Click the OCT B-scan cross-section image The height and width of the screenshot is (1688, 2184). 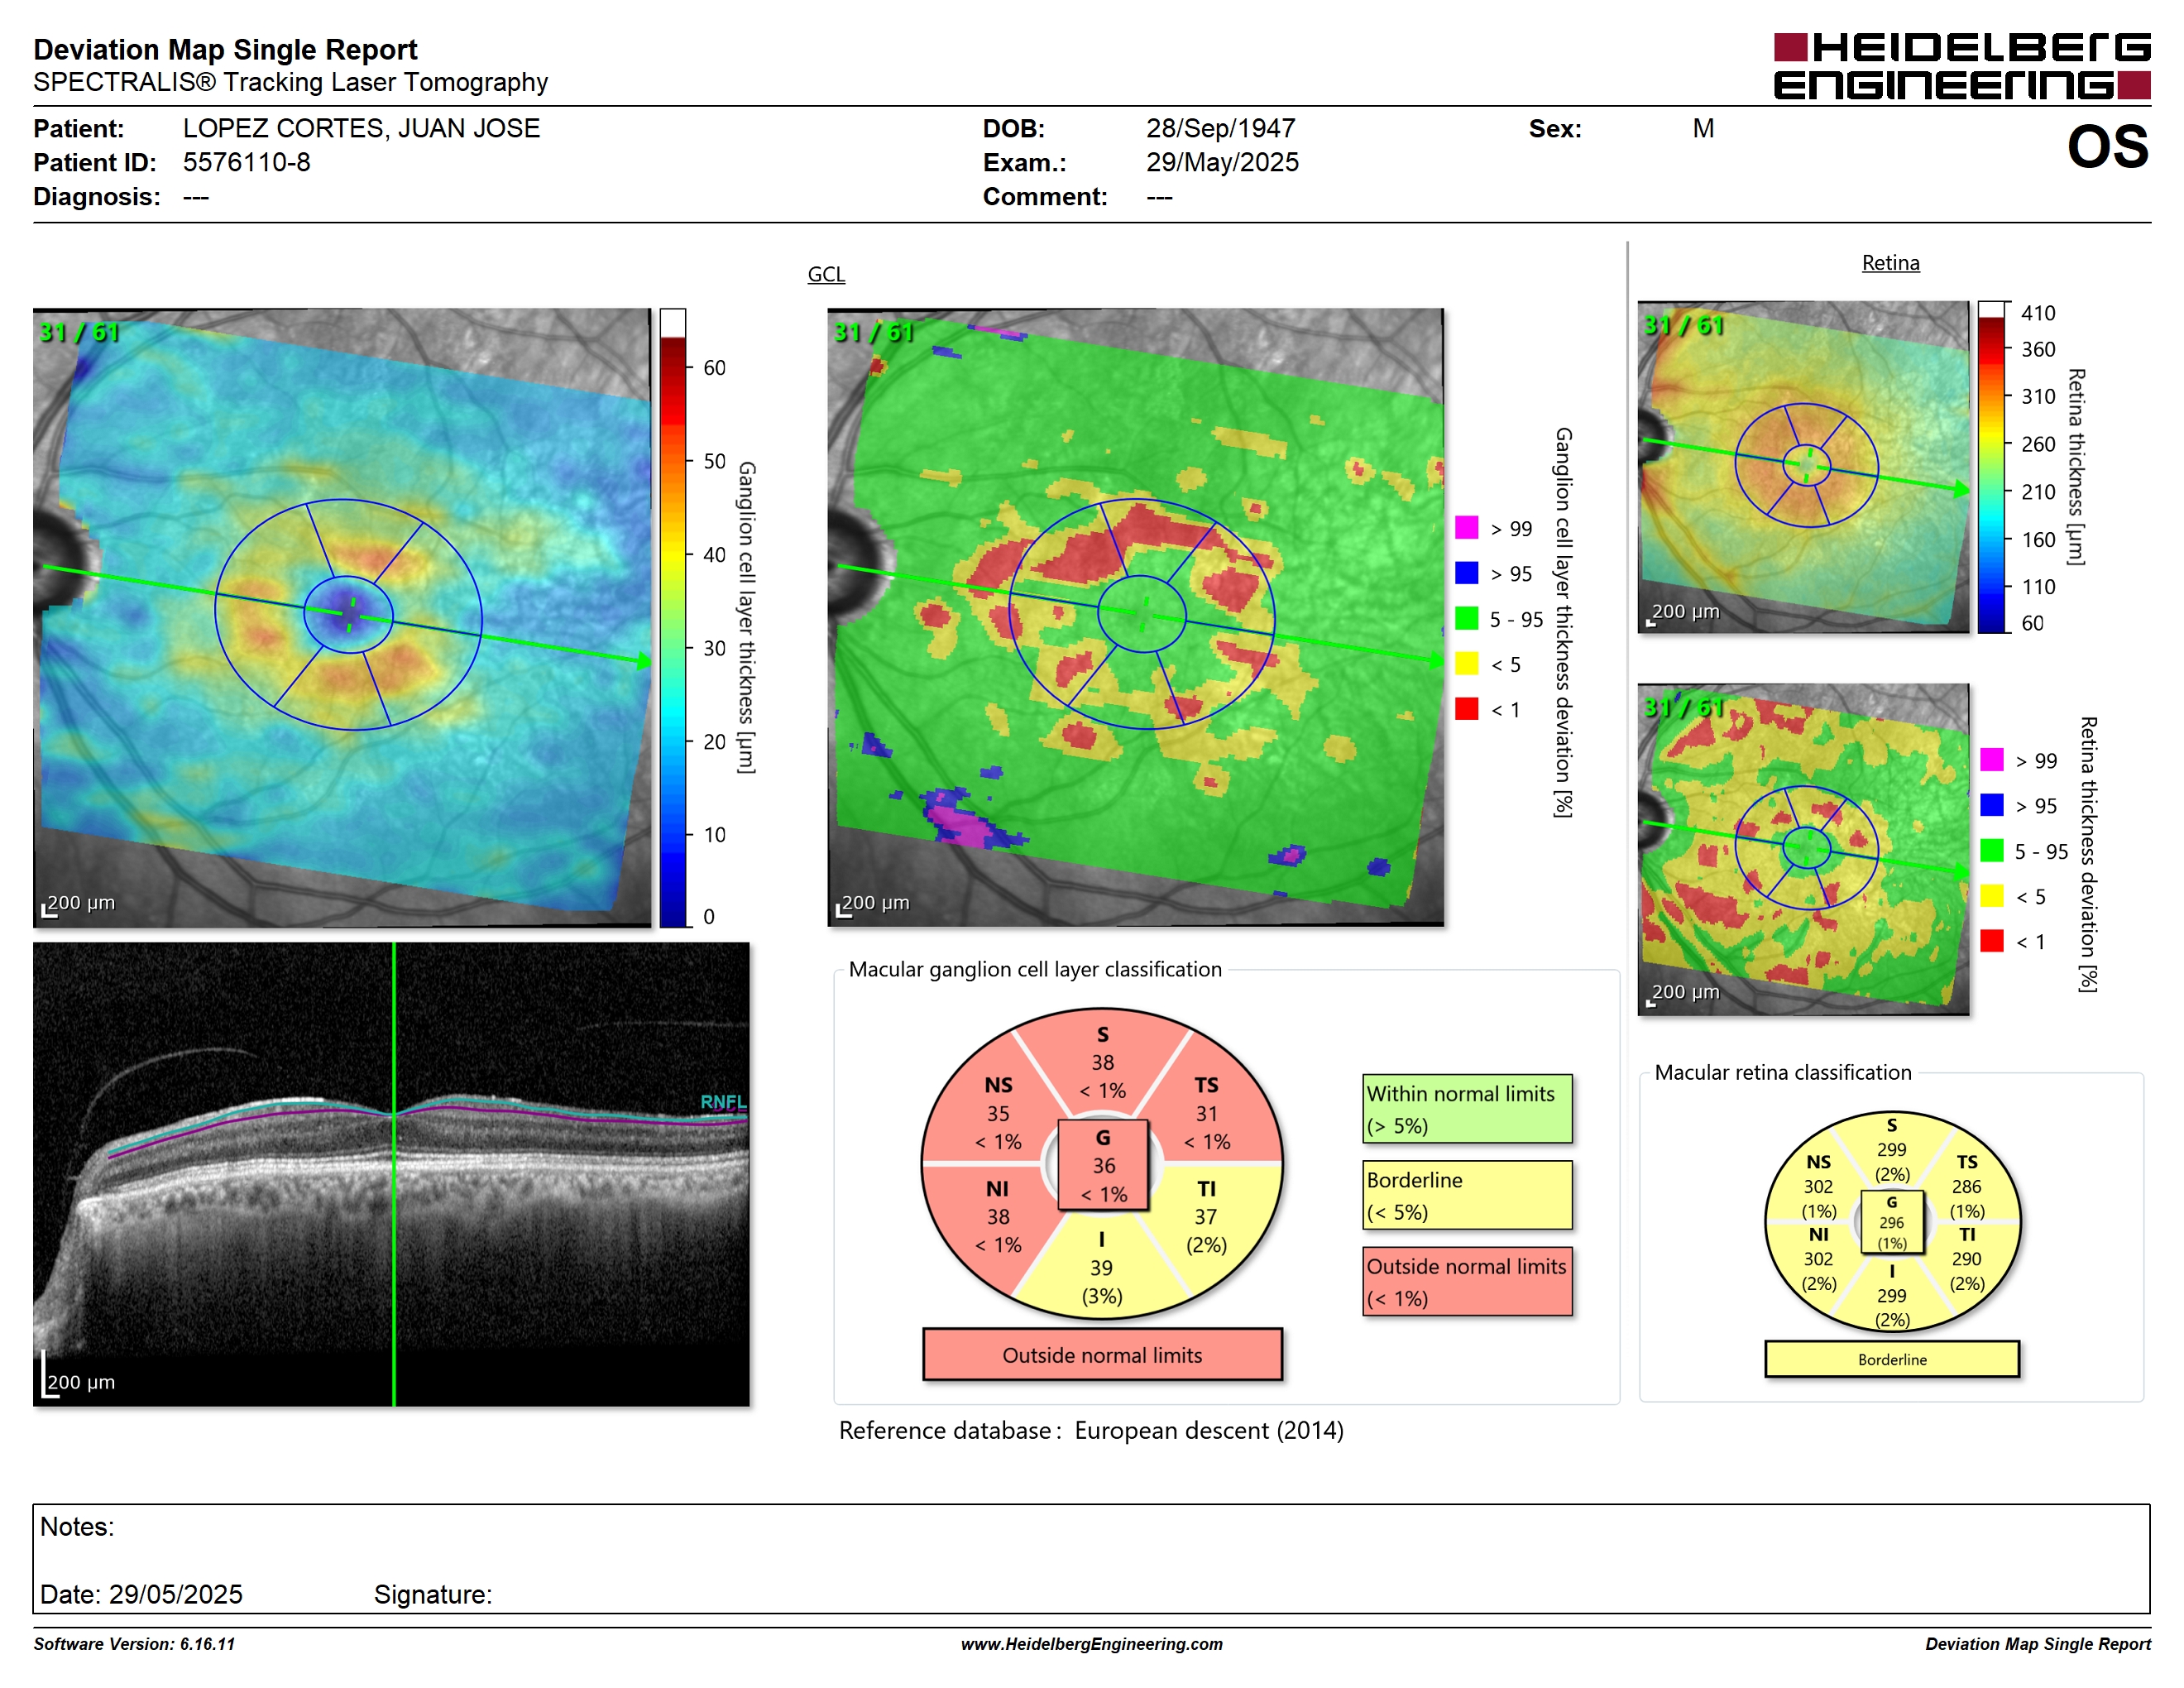pyautogui.click(x=391, y=1174)
